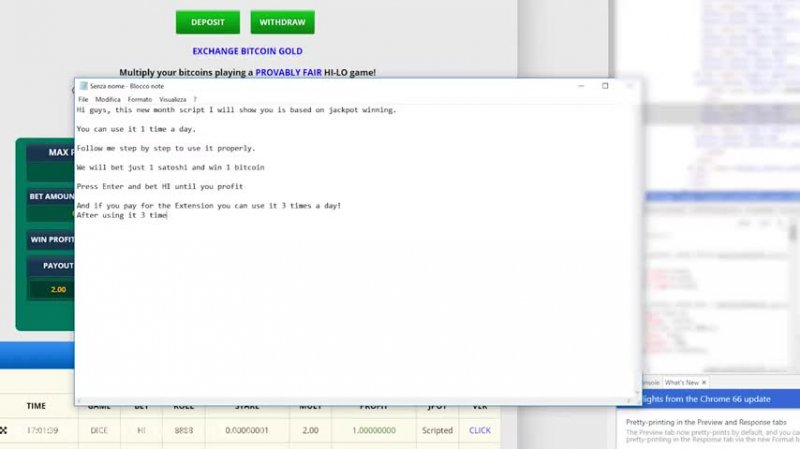Click the Notepad icon in title bar
Image resolution: width=800 pixels, height=449 pixels.
[x=82, y=87]
